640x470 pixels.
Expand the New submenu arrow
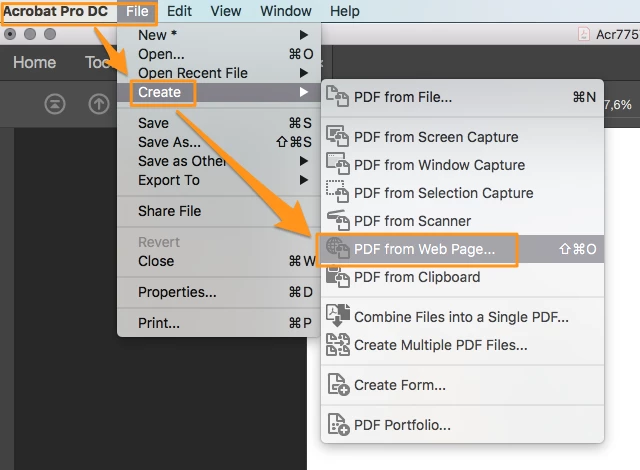pos(303,35)
